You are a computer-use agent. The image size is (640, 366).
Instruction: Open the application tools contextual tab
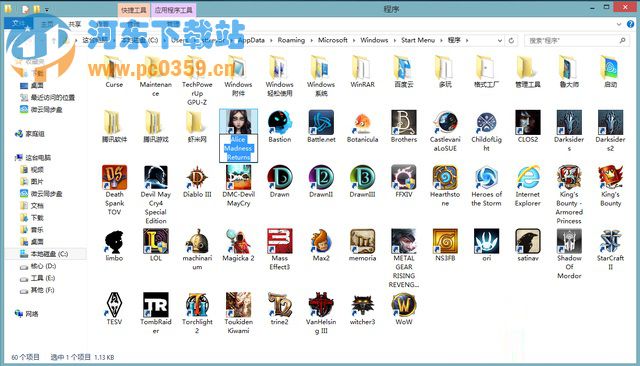click(x=173, y=10)
